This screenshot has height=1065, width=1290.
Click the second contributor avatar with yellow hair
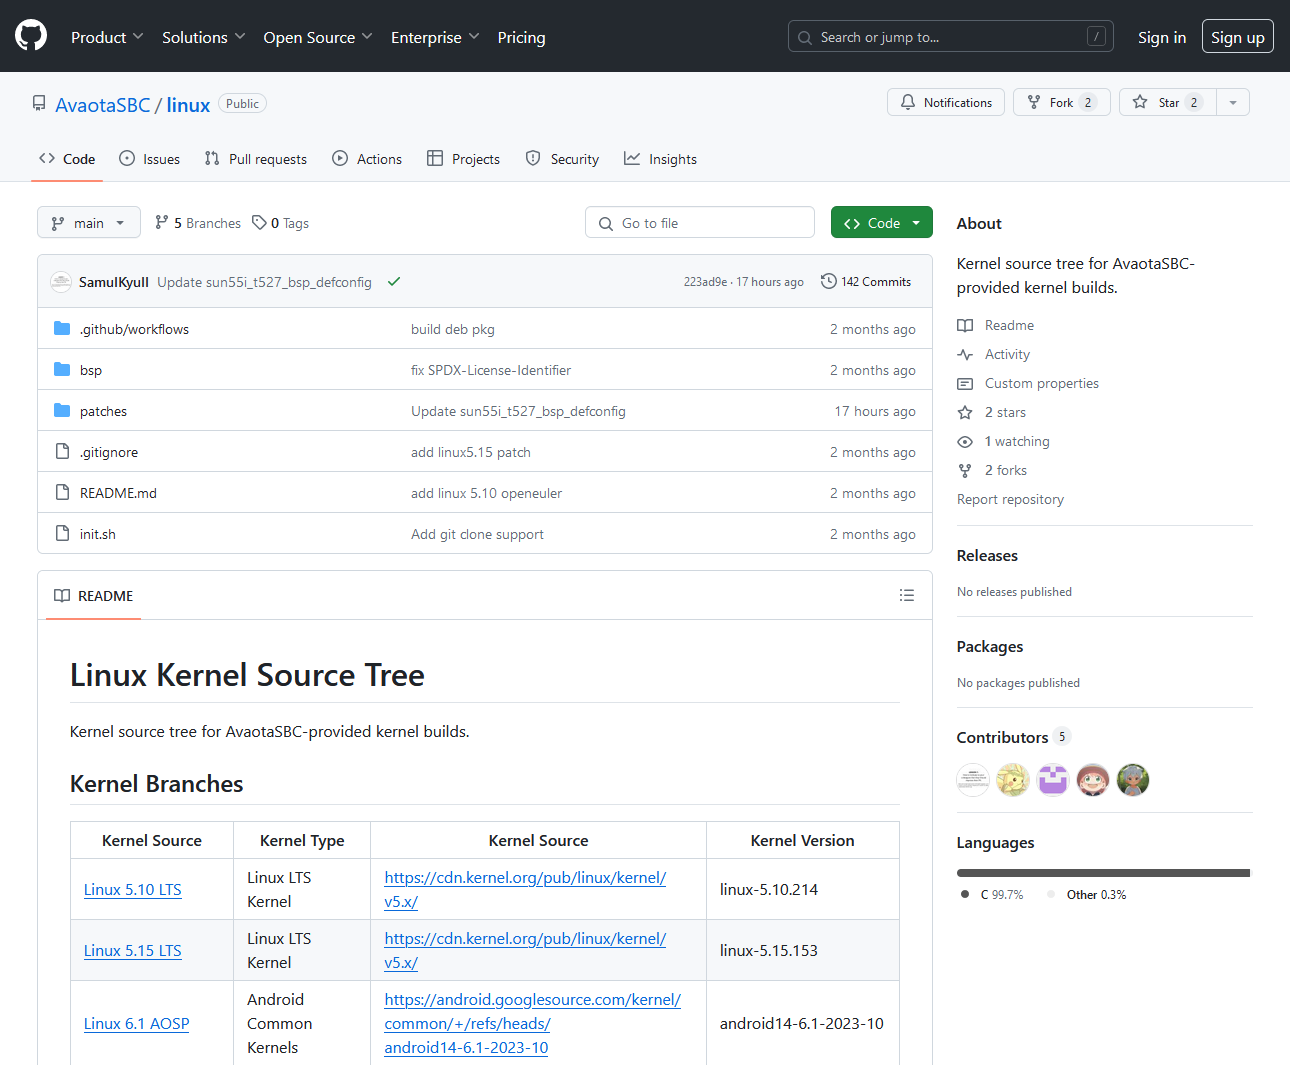(x=1013, y=780)
